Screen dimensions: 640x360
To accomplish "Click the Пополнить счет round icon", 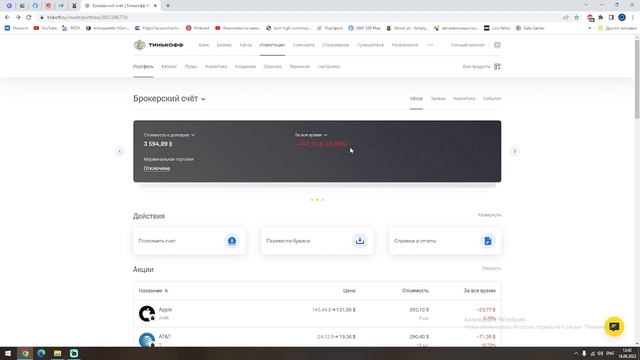I will (232, 241).
